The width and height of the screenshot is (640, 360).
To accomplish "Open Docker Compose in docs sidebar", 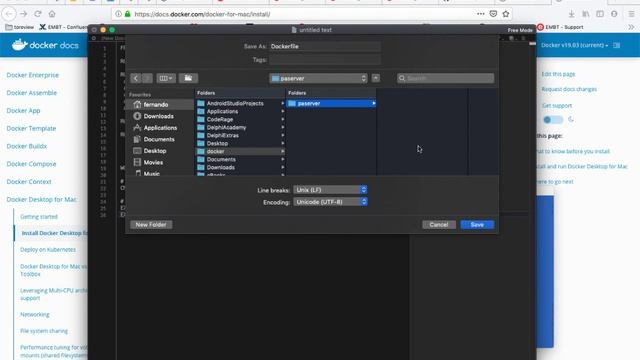I will tap(31, 164).
